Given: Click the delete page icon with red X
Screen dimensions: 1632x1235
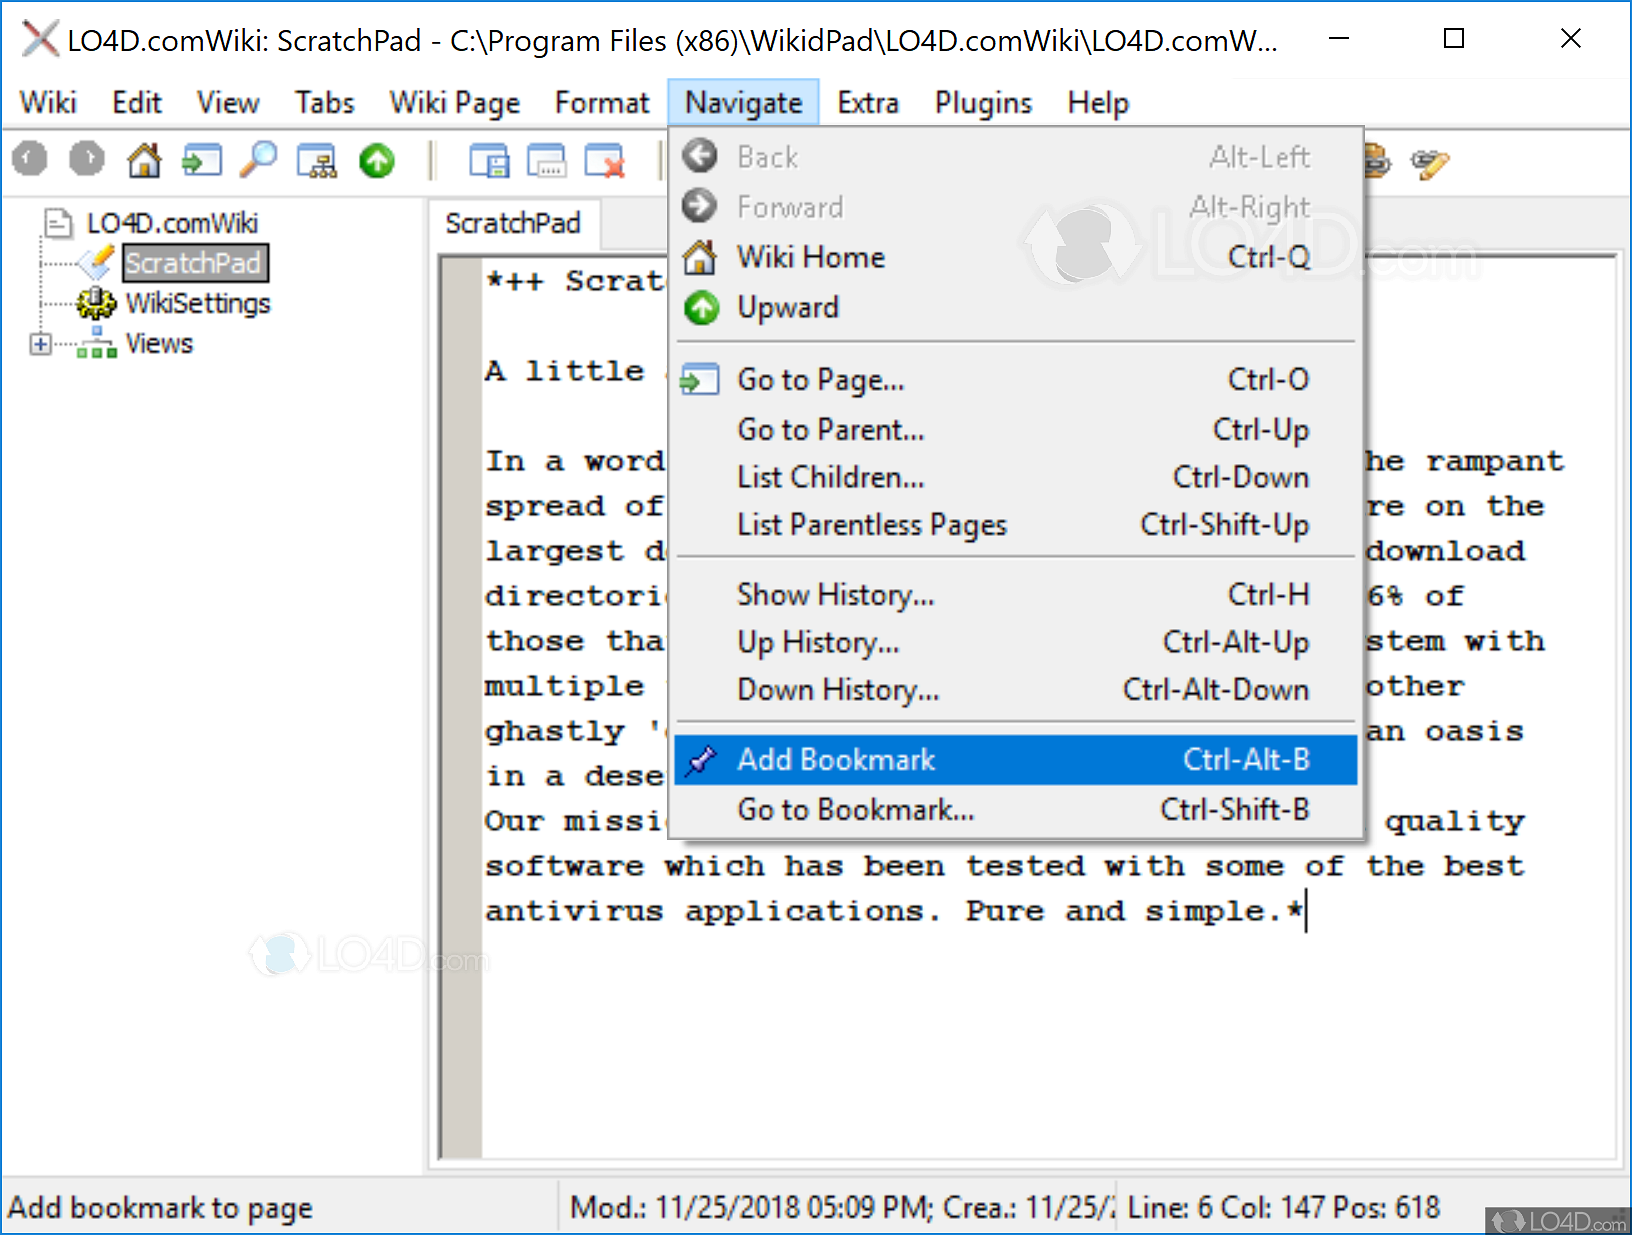Looking at the screenshot, I should pyautogui.click(x=605, y=161).
